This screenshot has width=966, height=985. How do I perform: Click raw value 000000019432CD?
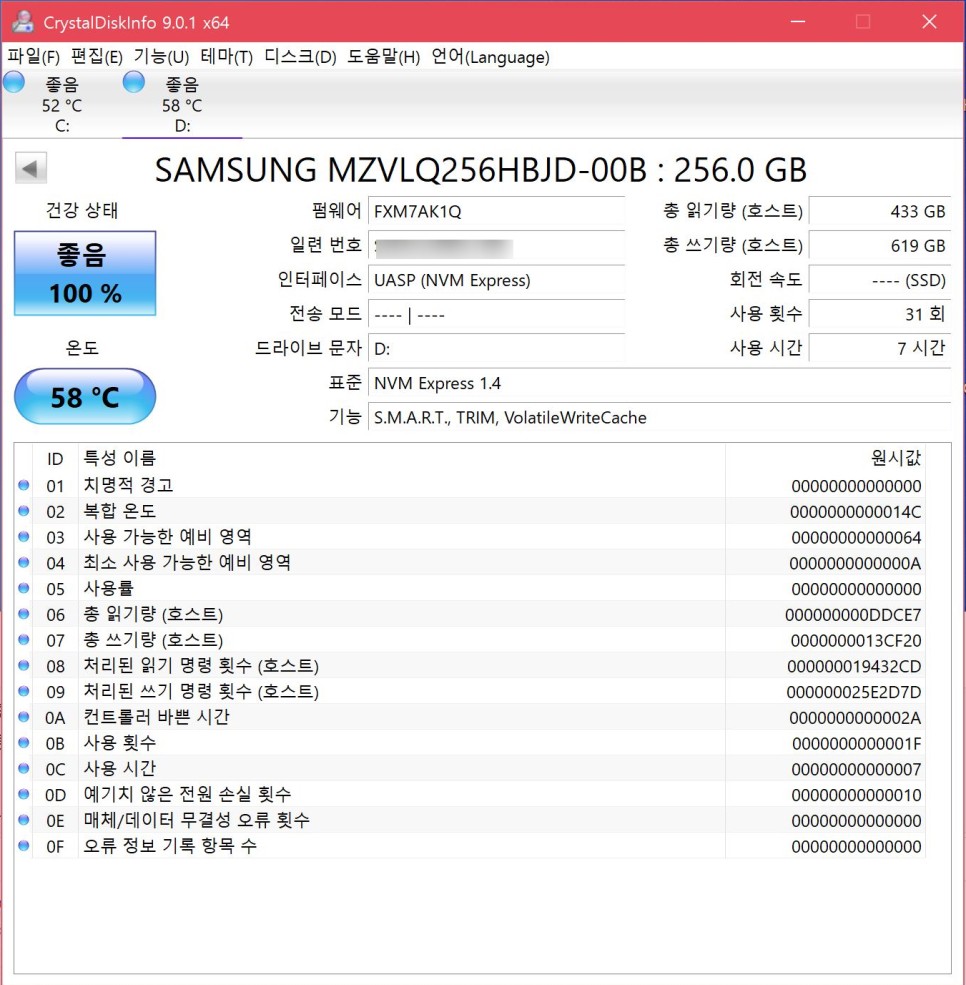click(854, 667)
